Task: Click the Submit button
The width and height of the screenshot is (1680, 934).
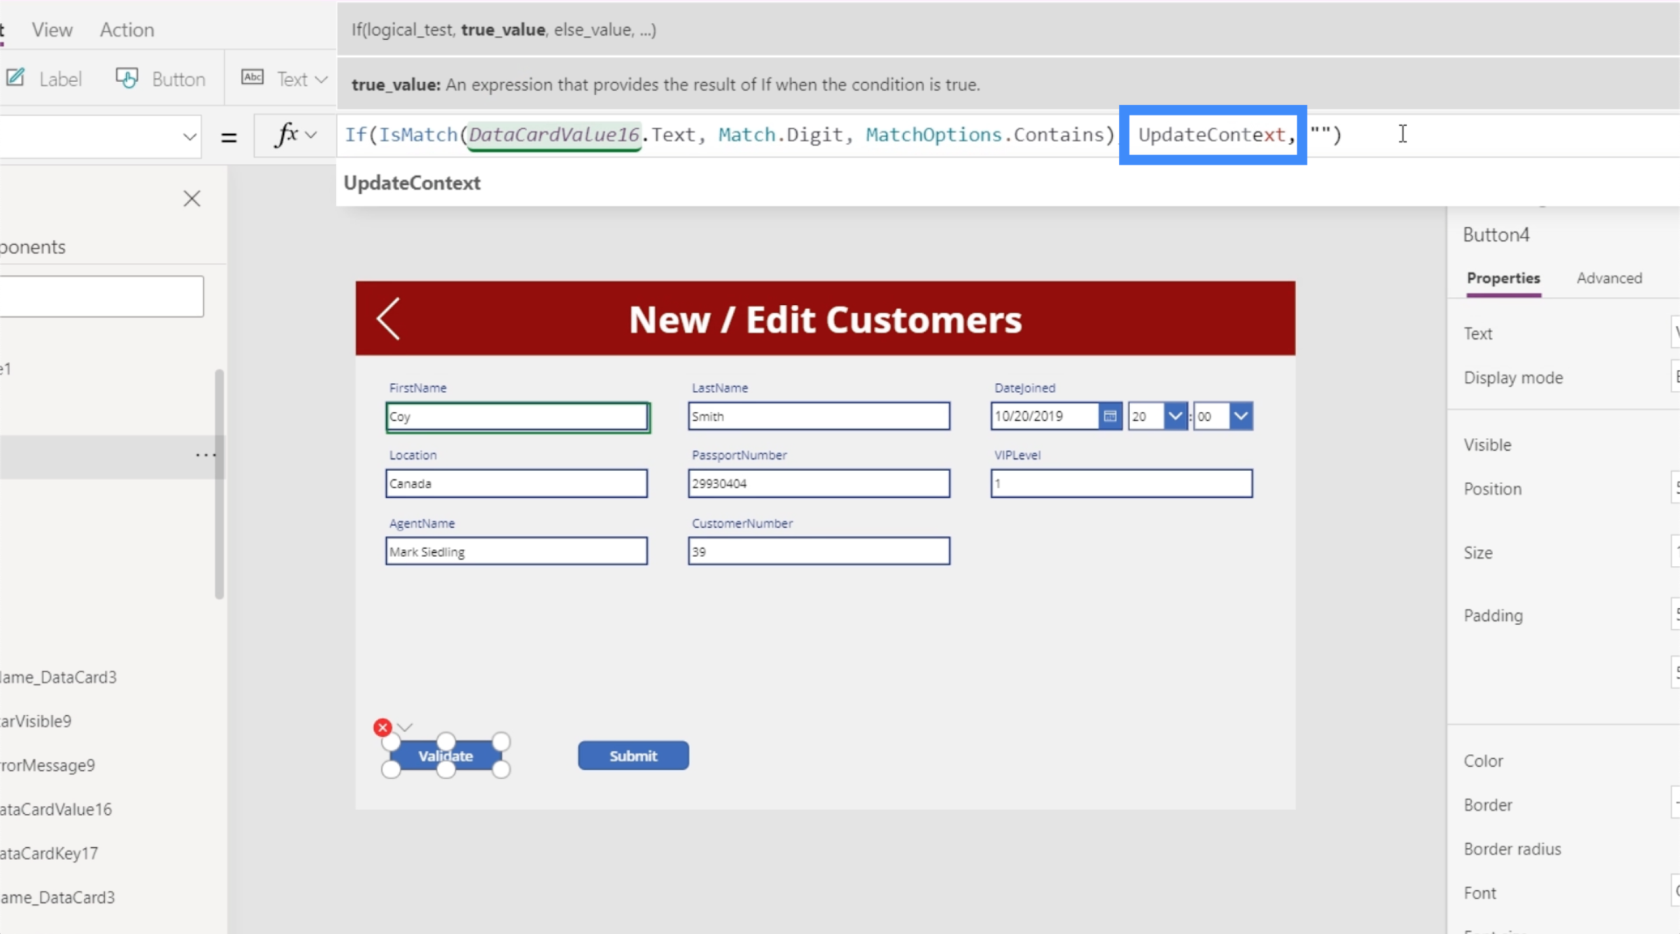Action: 633,756
